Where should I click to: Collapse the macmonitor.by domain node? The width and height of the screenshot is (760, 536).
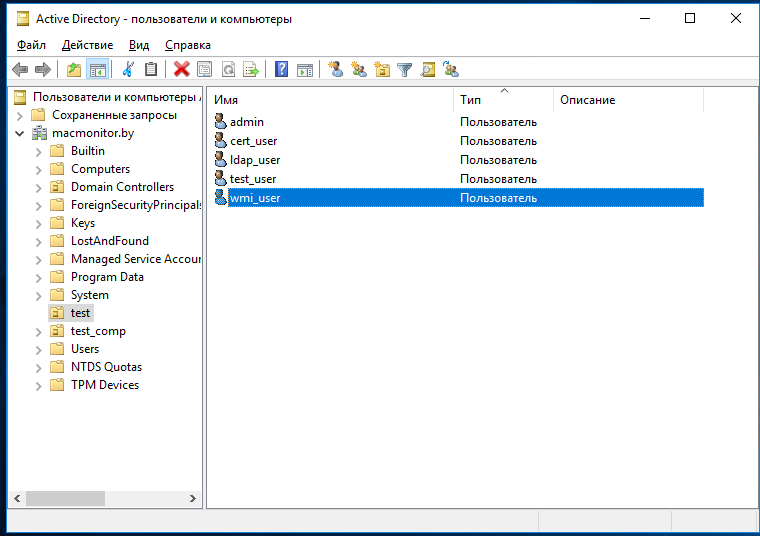(20, 133)
